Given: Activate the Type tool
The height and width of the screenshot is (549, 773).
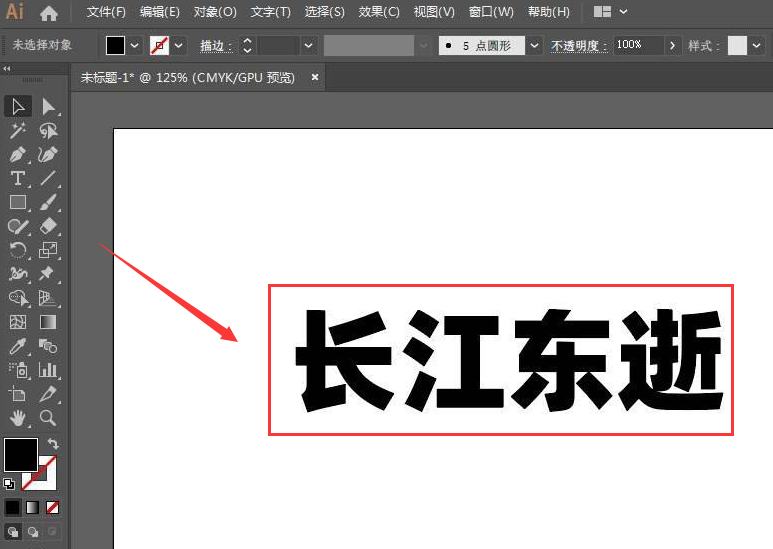Looking at the screenshot, I should point(17,179).
